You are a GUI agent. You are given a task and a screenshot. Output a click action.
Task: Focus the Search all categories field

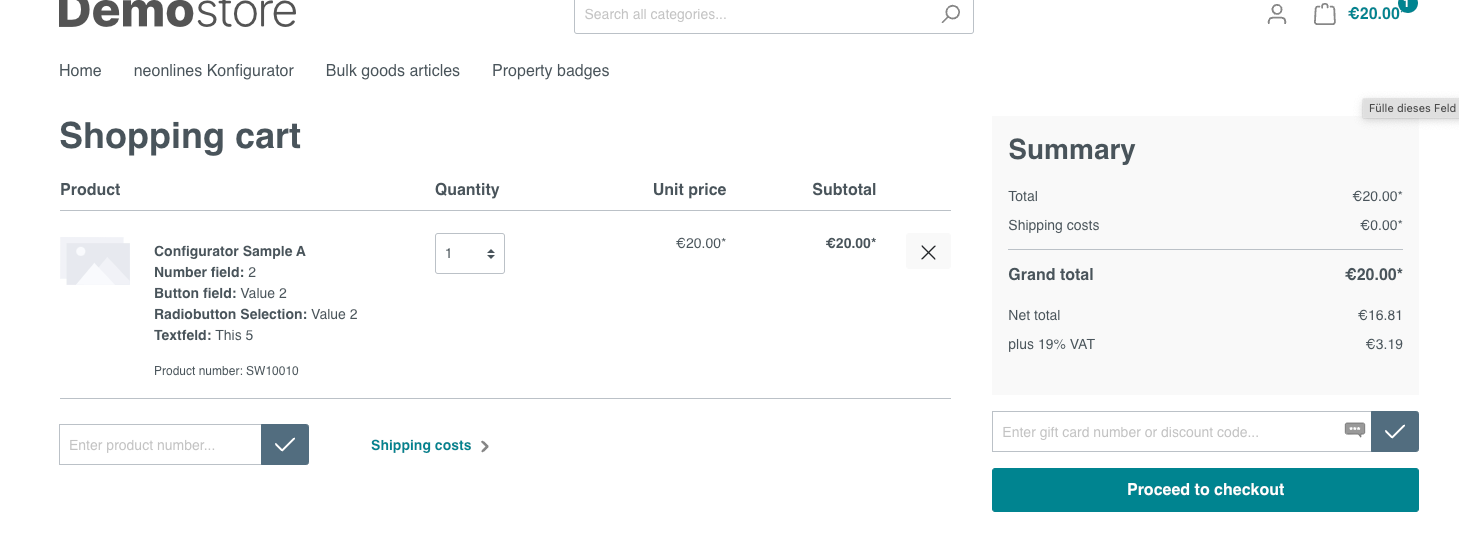[755, 15]
